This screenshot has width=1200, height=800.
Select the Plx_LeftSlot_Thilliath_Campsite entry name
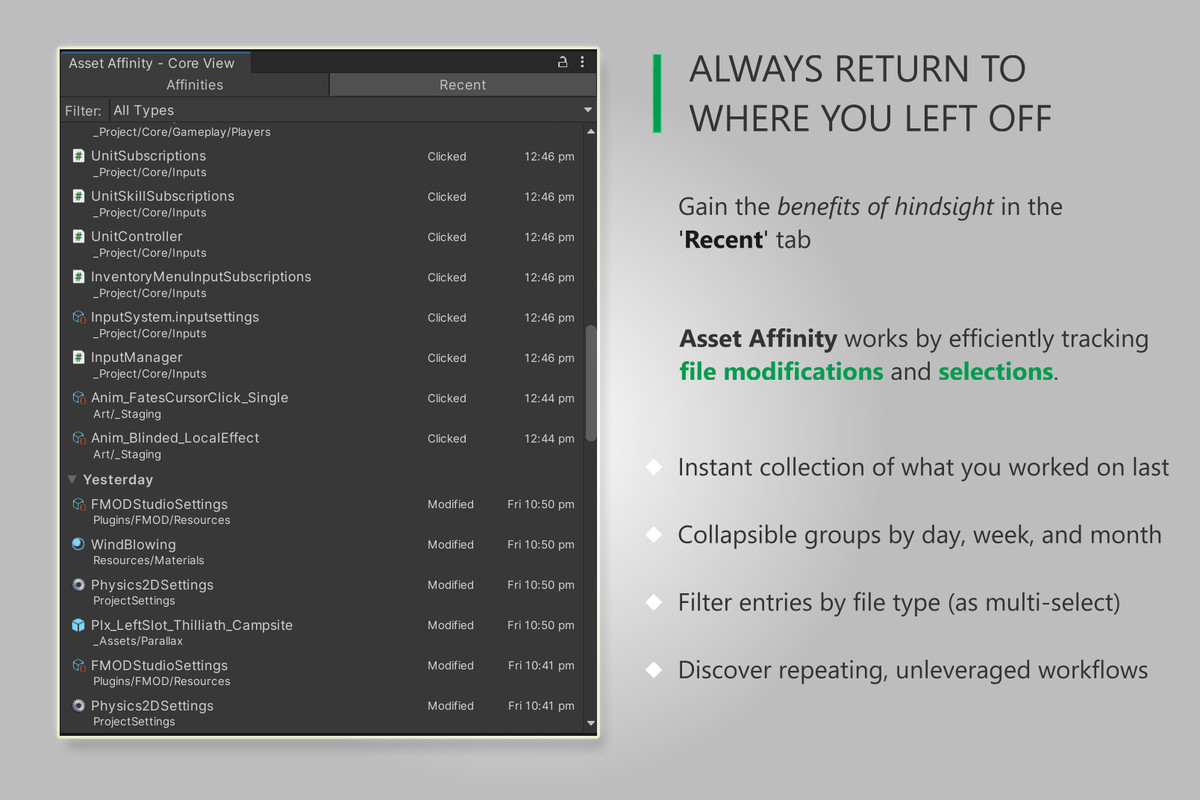(192, 625)
